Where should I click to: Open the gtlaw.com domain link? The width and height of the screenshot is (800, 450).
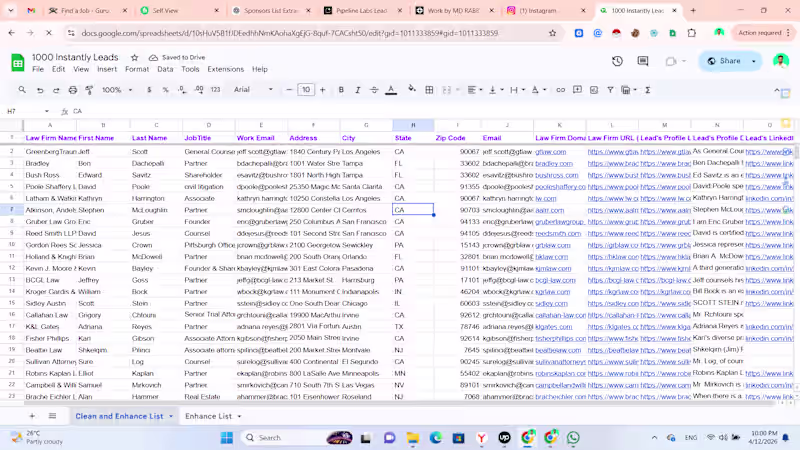click(551, 152)
